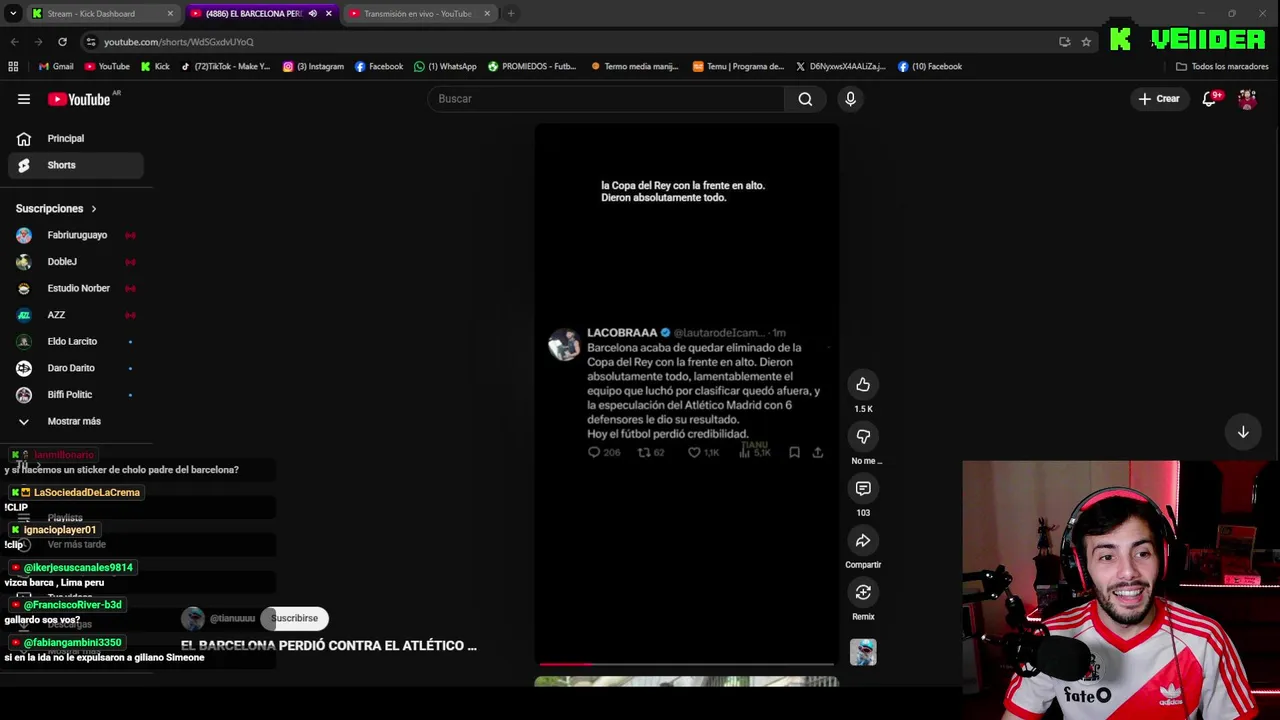This screenshot has width=1280, height=720.
Task: Open the notifications bell
Action: click(1209, 99)
